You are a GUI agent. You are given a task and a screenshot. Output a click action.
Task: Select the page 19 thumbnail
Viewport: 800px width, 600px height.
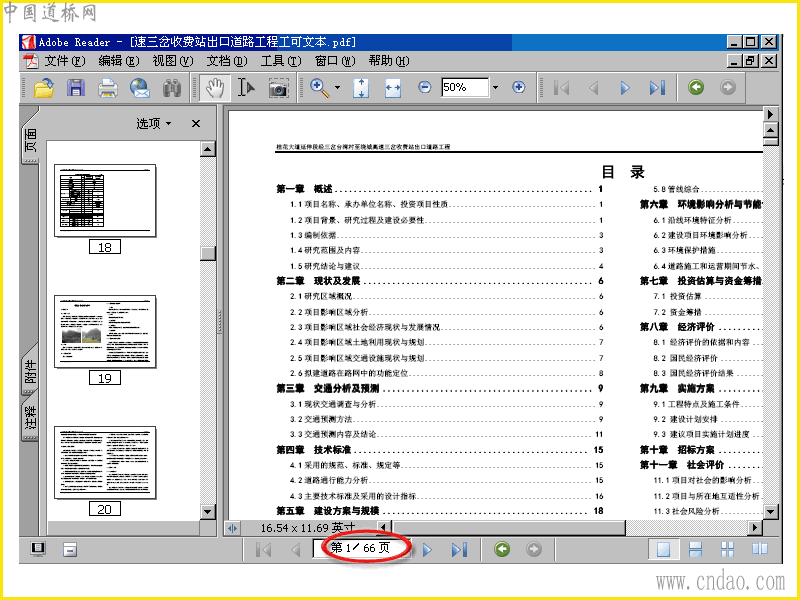click(x=105, y=332)
